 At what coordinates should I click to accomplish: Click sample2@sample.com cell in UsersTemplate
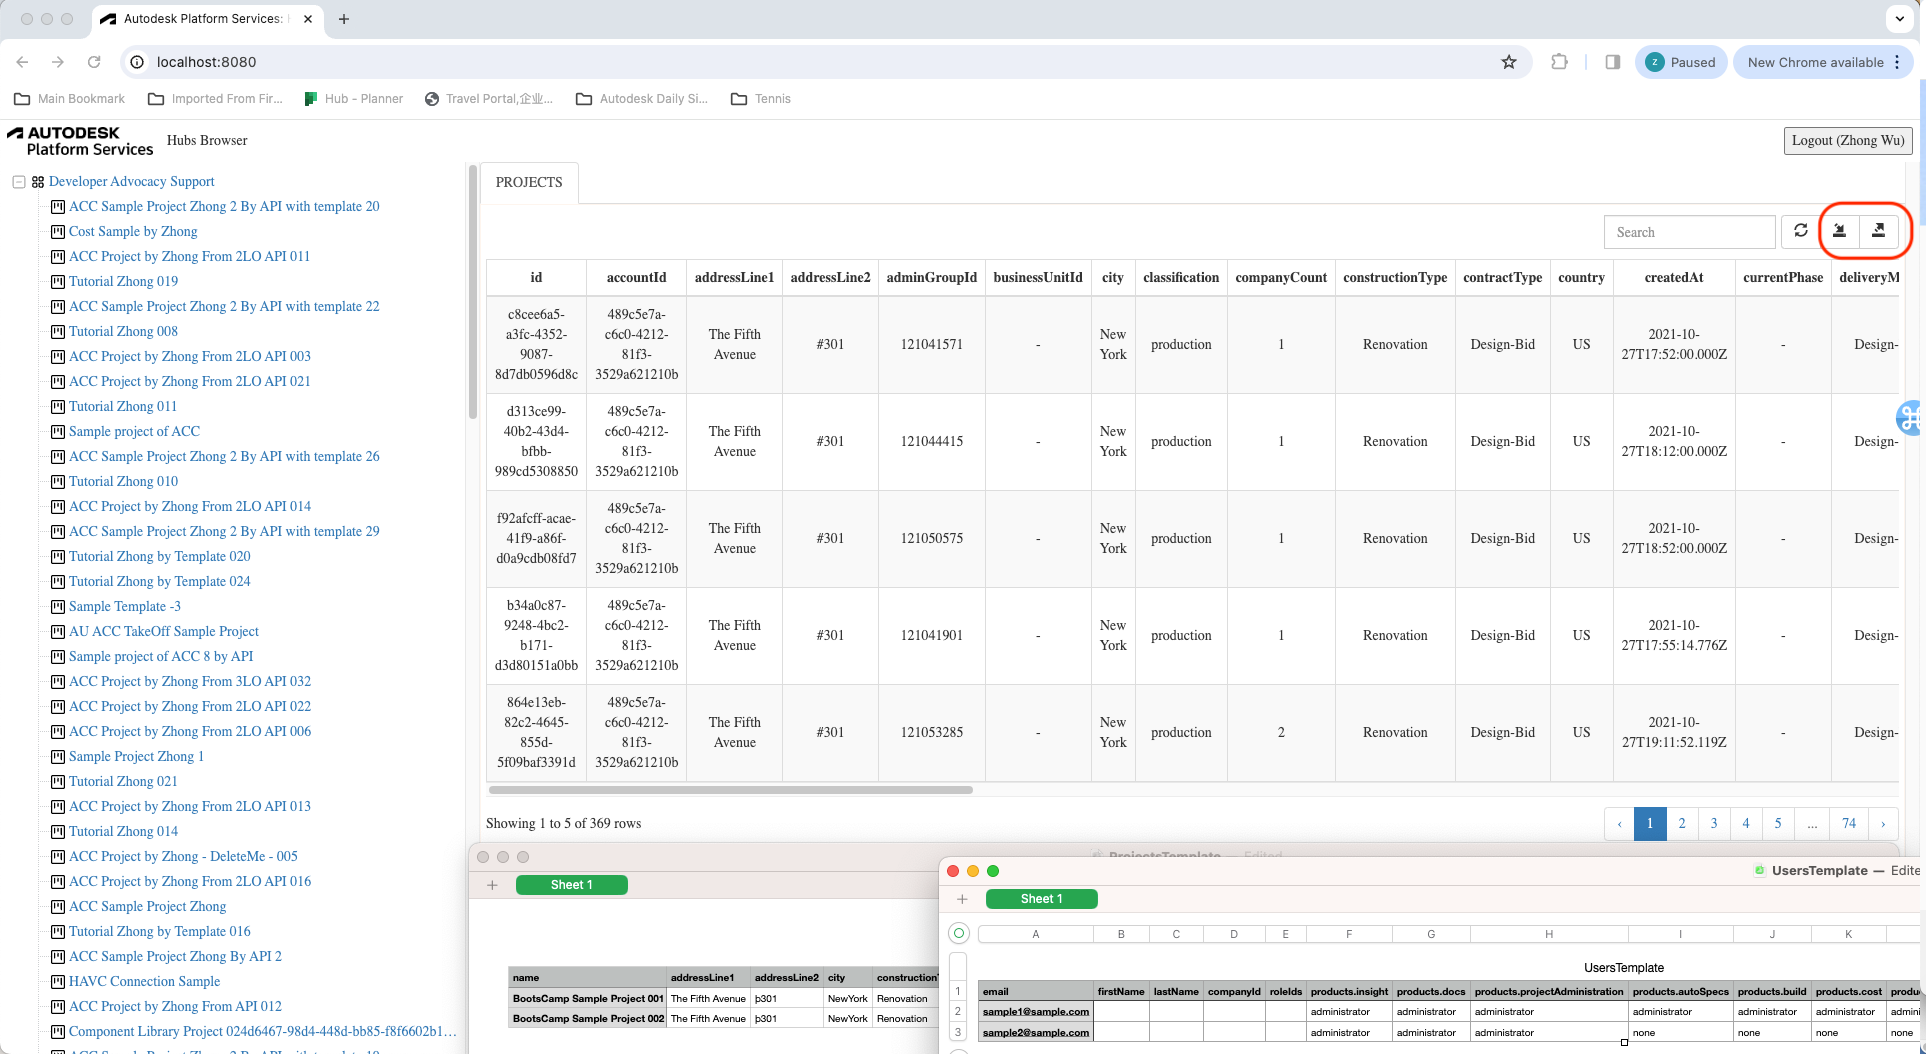coord(1036,1033)
